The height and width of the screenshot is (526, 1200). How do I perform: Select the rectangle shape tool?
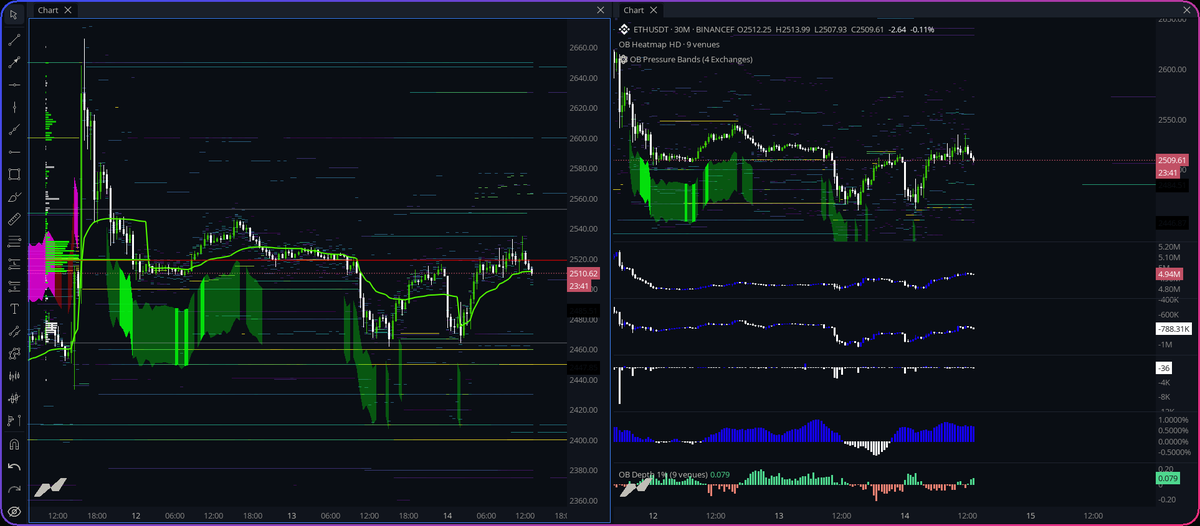[x=14, y=174]
